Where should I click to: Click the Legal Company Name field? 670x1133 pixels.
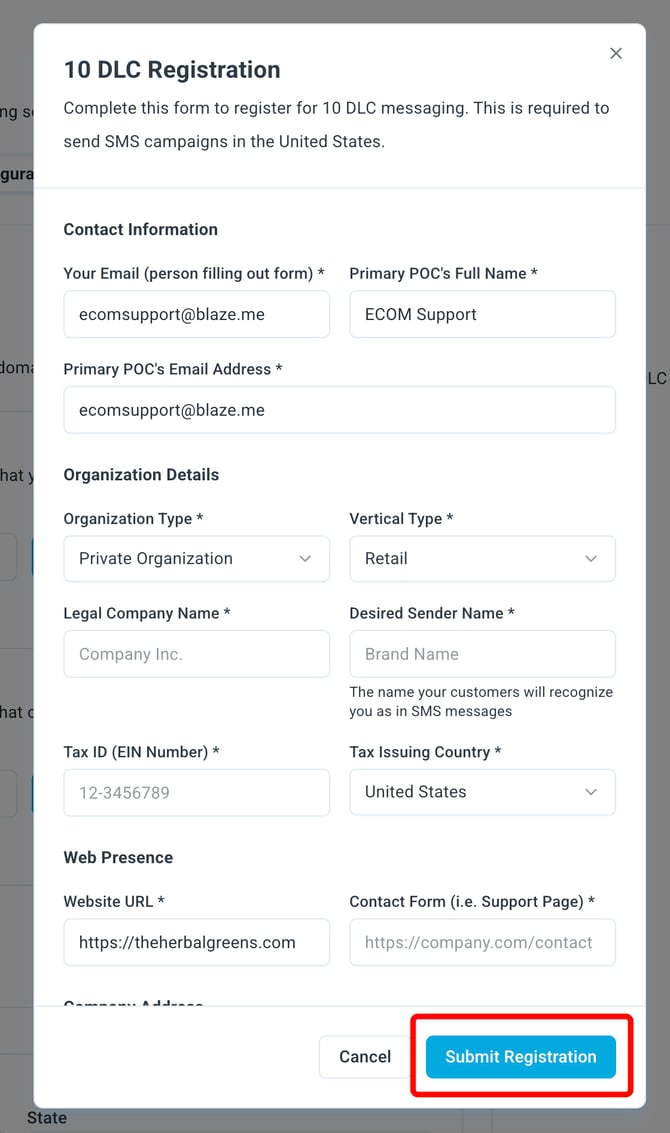point(197,654)
